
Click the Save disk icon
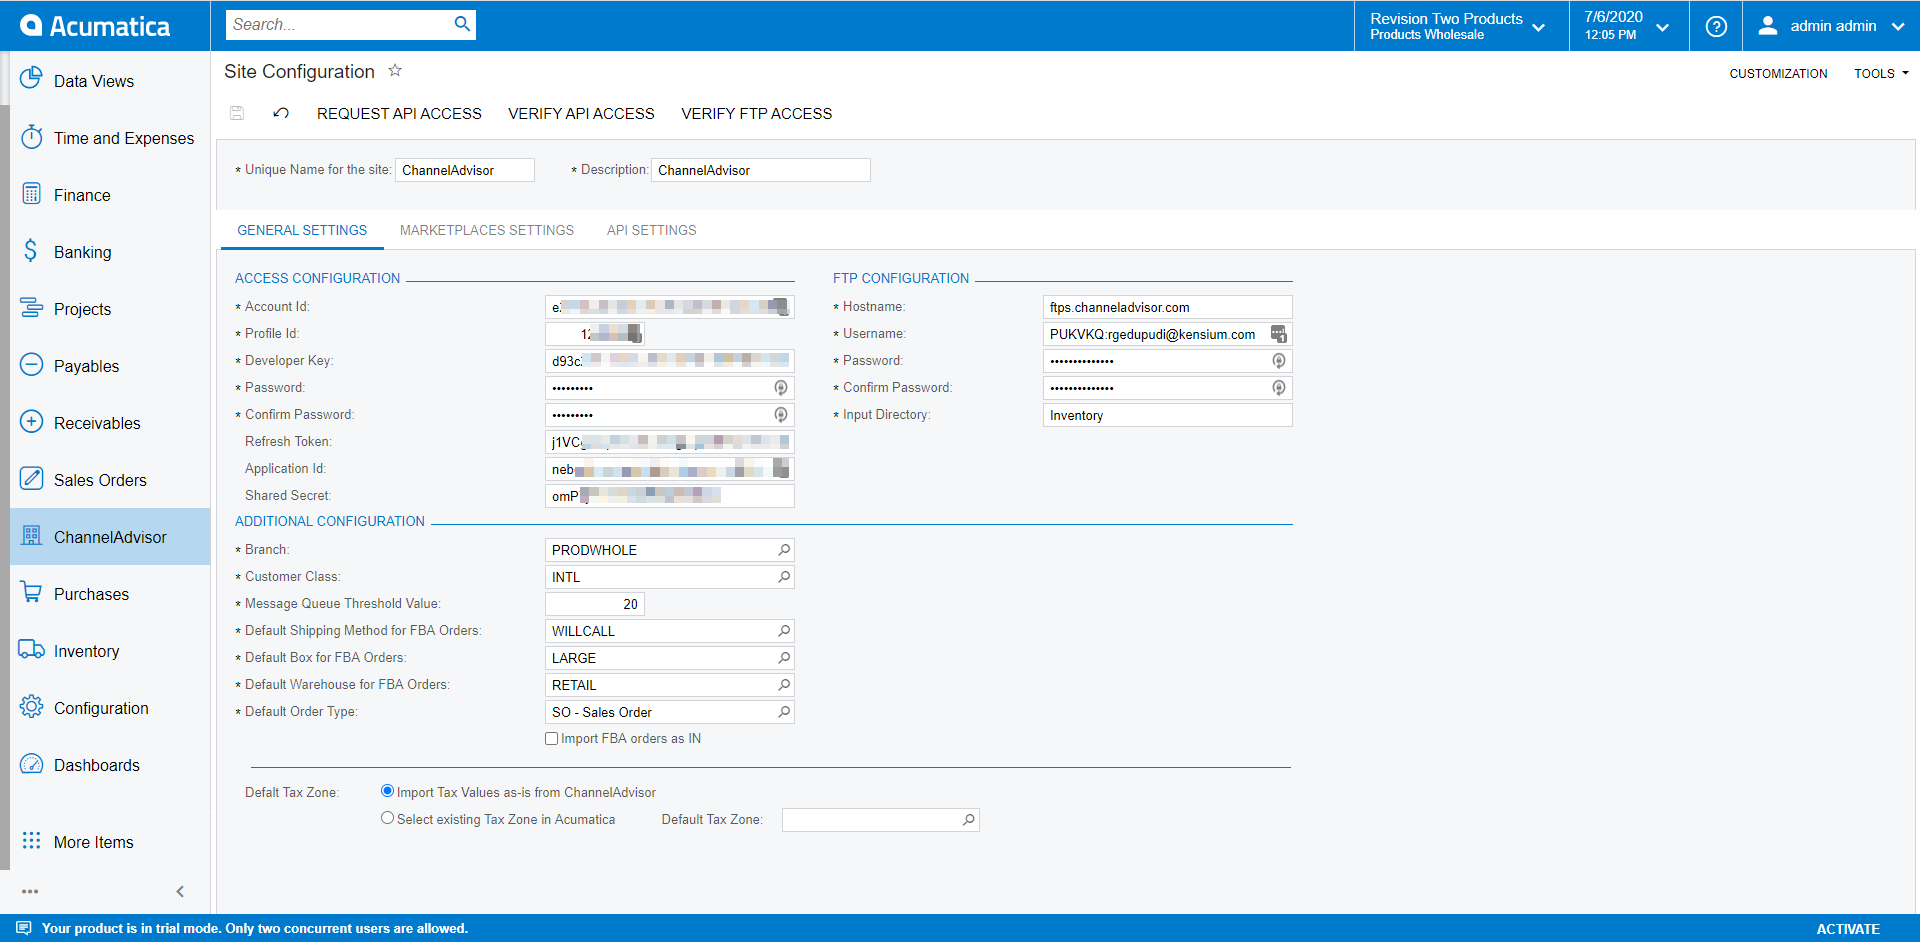pyautogui.click(x=237, y=113)
